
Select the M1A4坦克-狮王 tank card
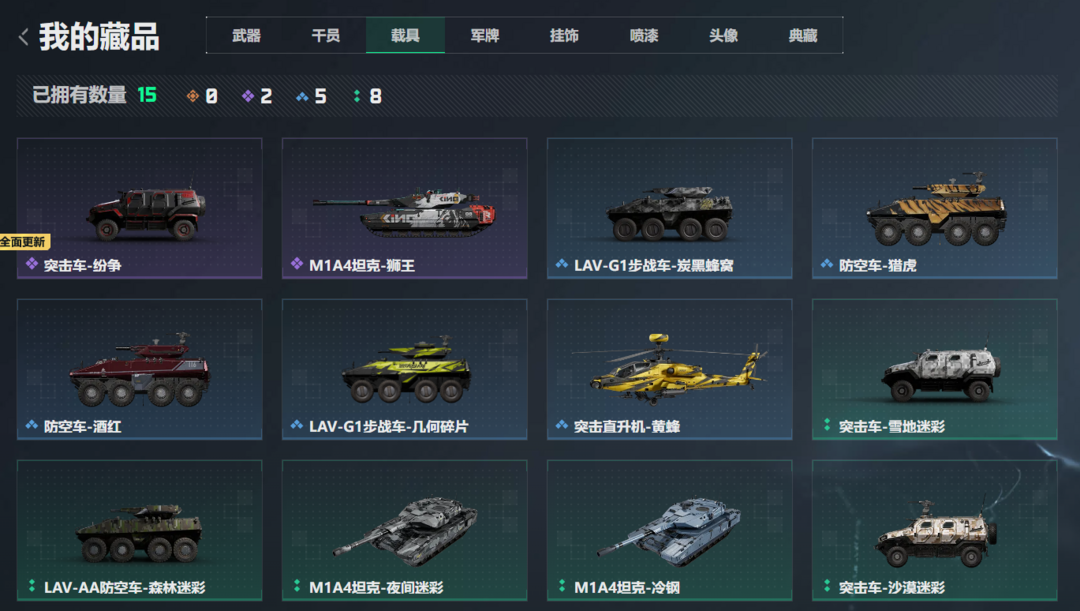click(404, 208)
